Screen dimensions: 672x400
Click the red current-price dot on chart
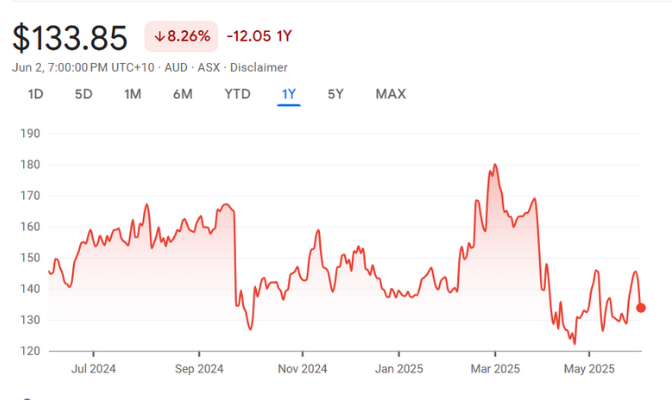click(641, 308)
